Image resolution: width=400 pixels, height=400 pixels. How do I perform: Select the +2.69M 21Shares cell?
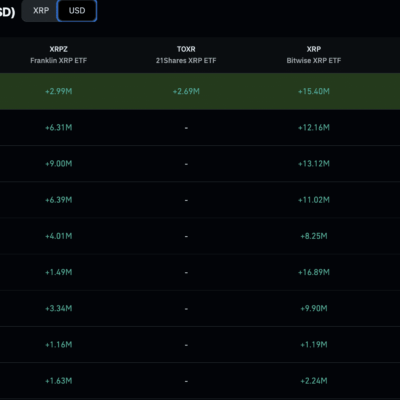tap(186, 91)
